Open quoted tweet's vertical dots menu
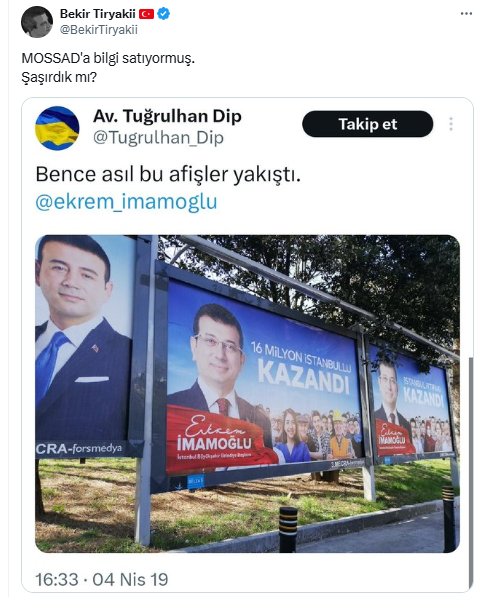This screenshot has width=478, height=597. pos(451,124)
